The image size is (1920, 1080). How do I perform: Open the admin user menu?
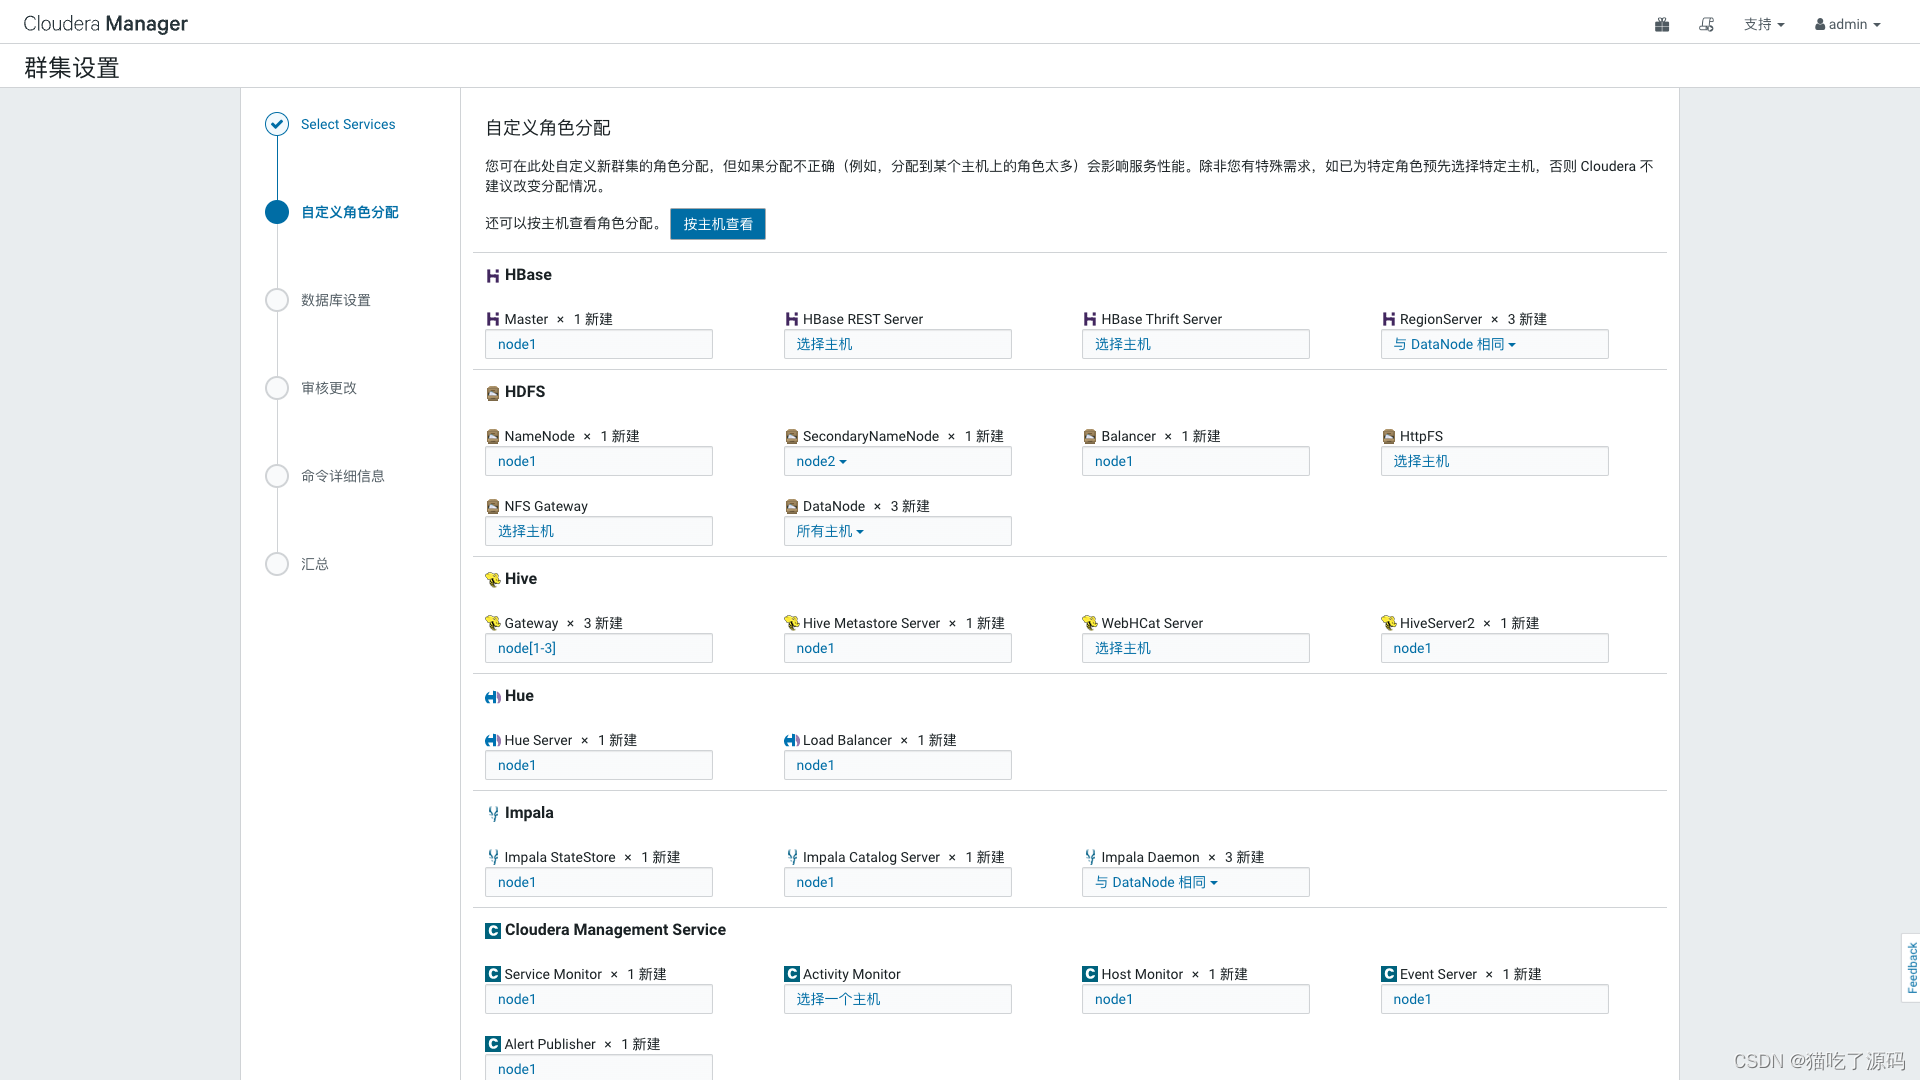[x=1847, y=24]
